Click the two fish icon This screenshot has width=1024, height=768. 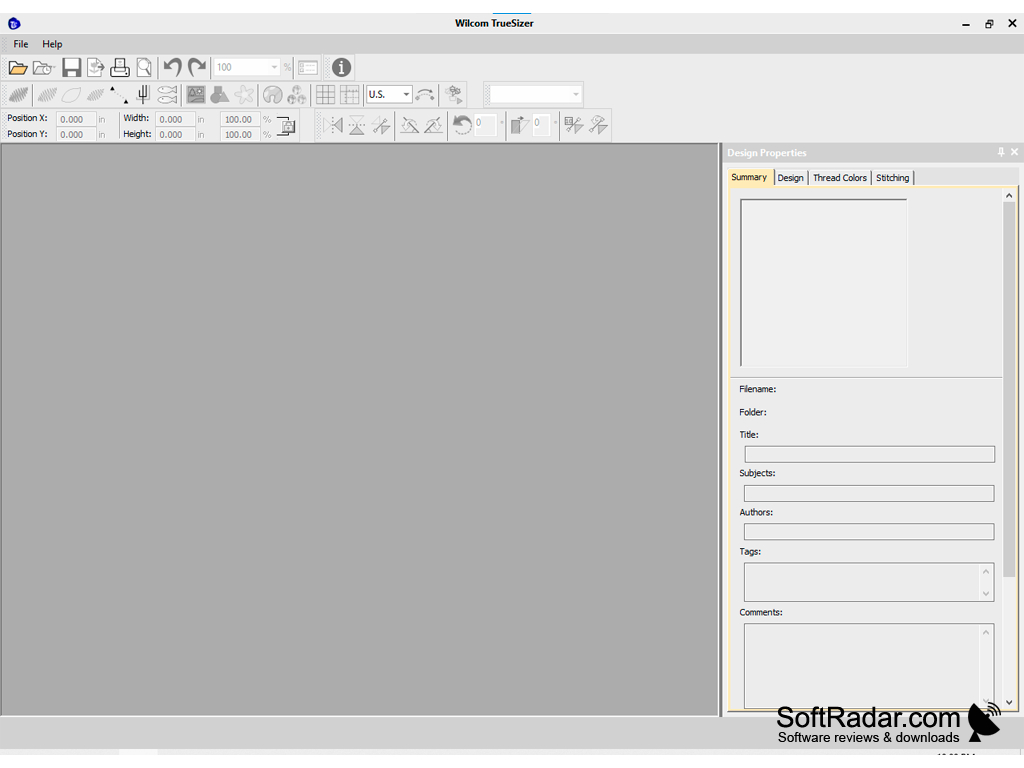167,95
